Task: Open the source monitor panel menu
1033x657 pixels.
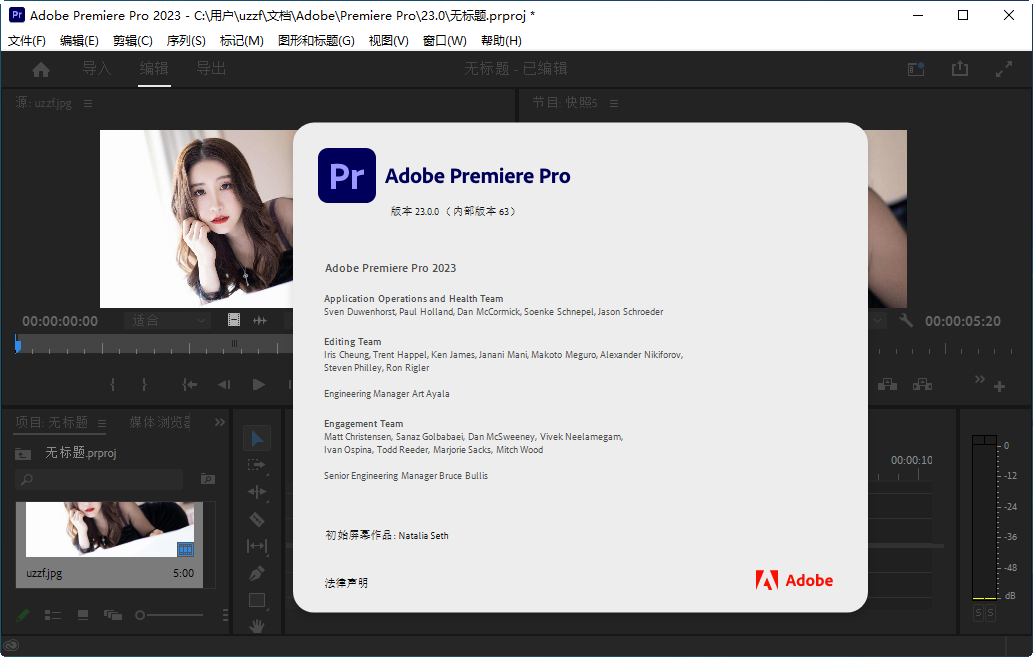Action: [89, 102]
